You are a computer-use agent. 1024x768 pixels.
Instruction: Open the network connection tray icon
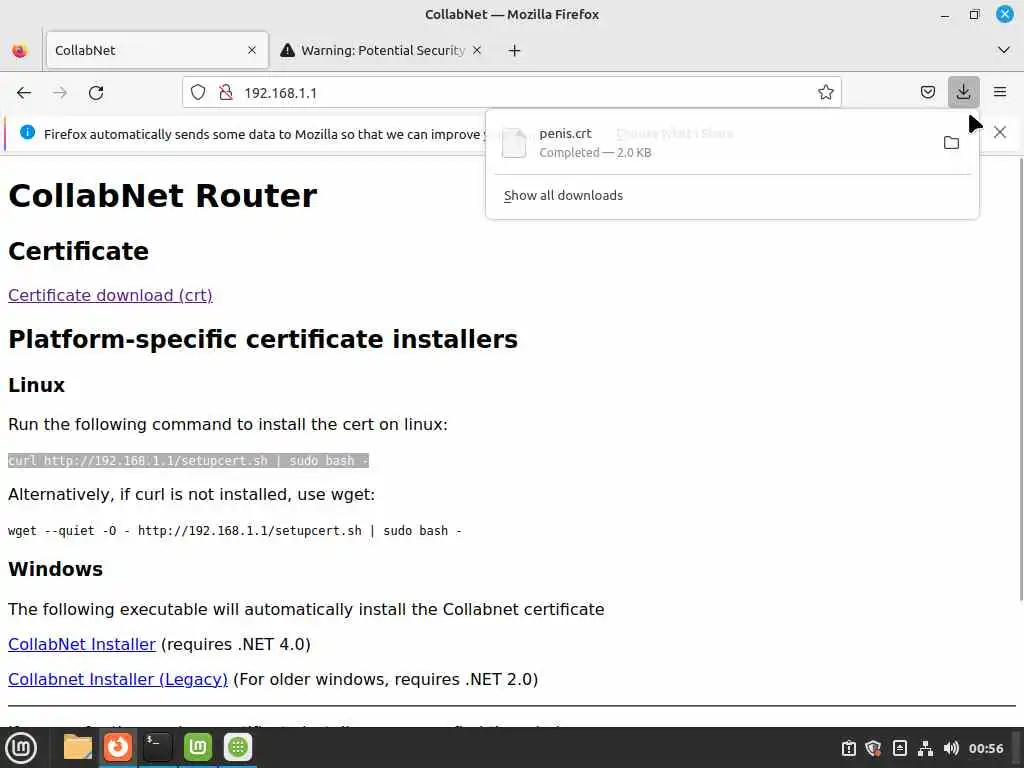925,748
